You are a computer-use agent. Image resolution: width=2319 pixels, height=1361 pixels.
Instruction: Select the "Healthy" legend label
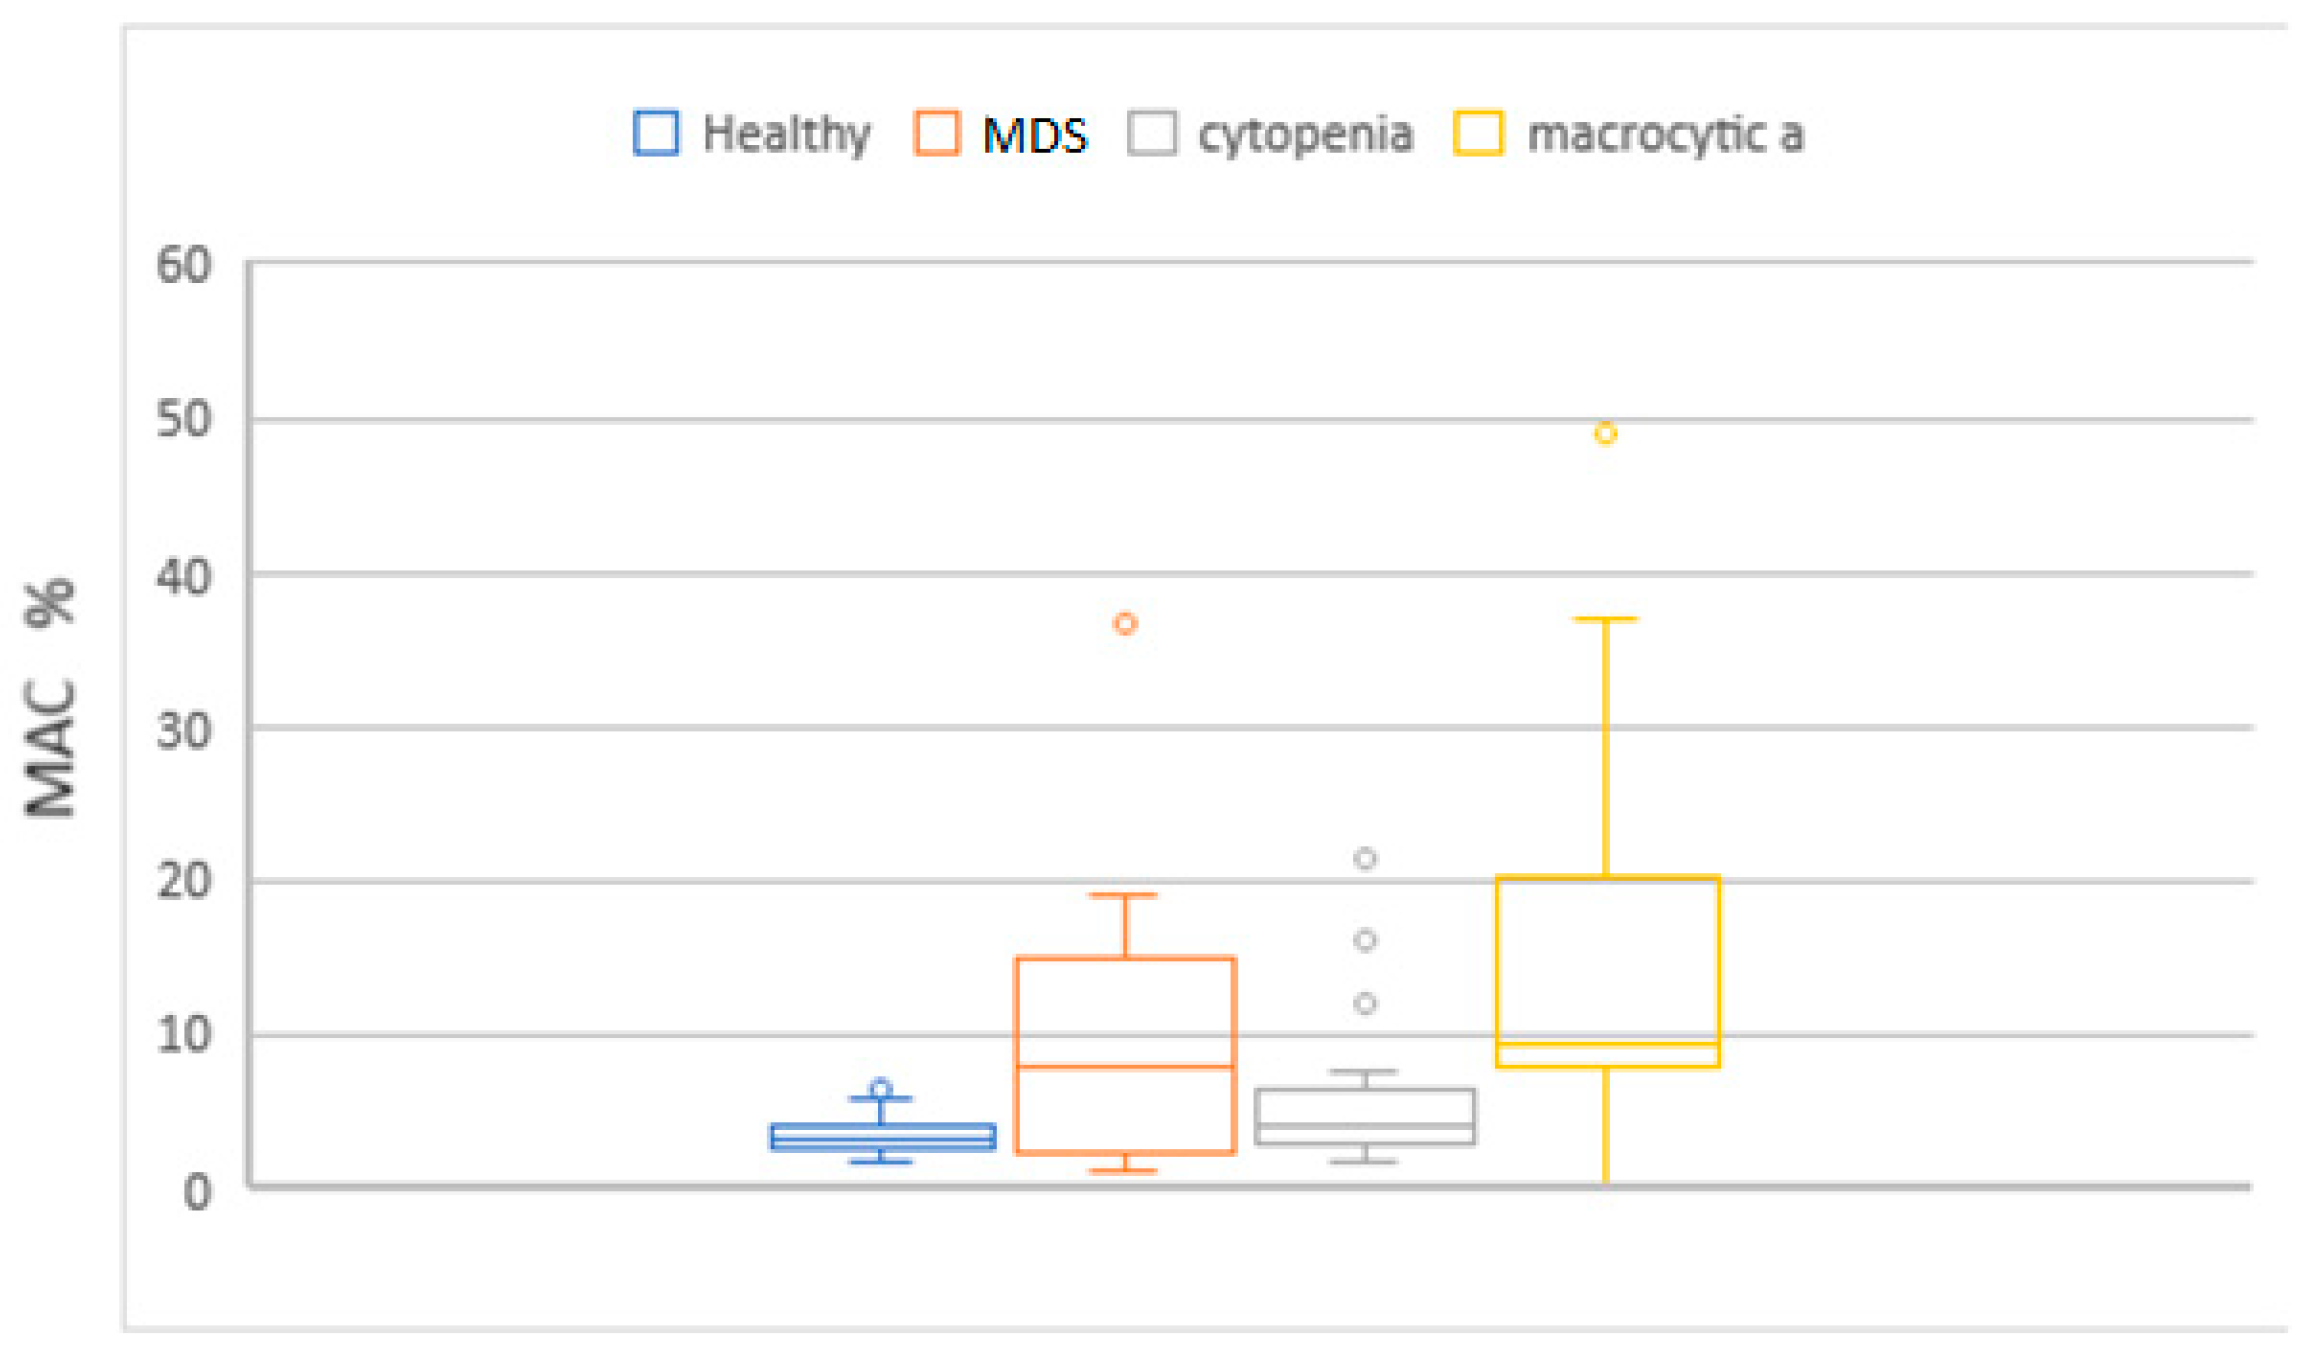[x=786, y=134]
